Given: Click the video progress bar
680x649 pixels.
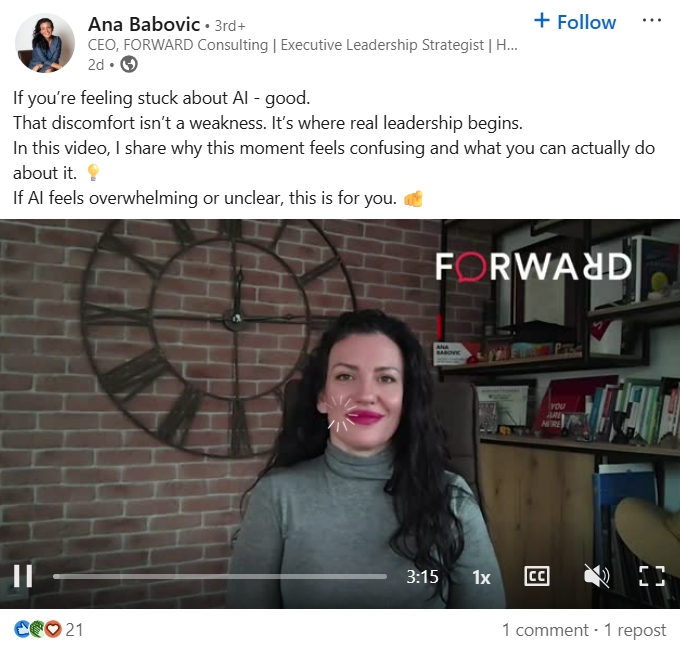Looking at the screenshot, I should click(219, 577).
